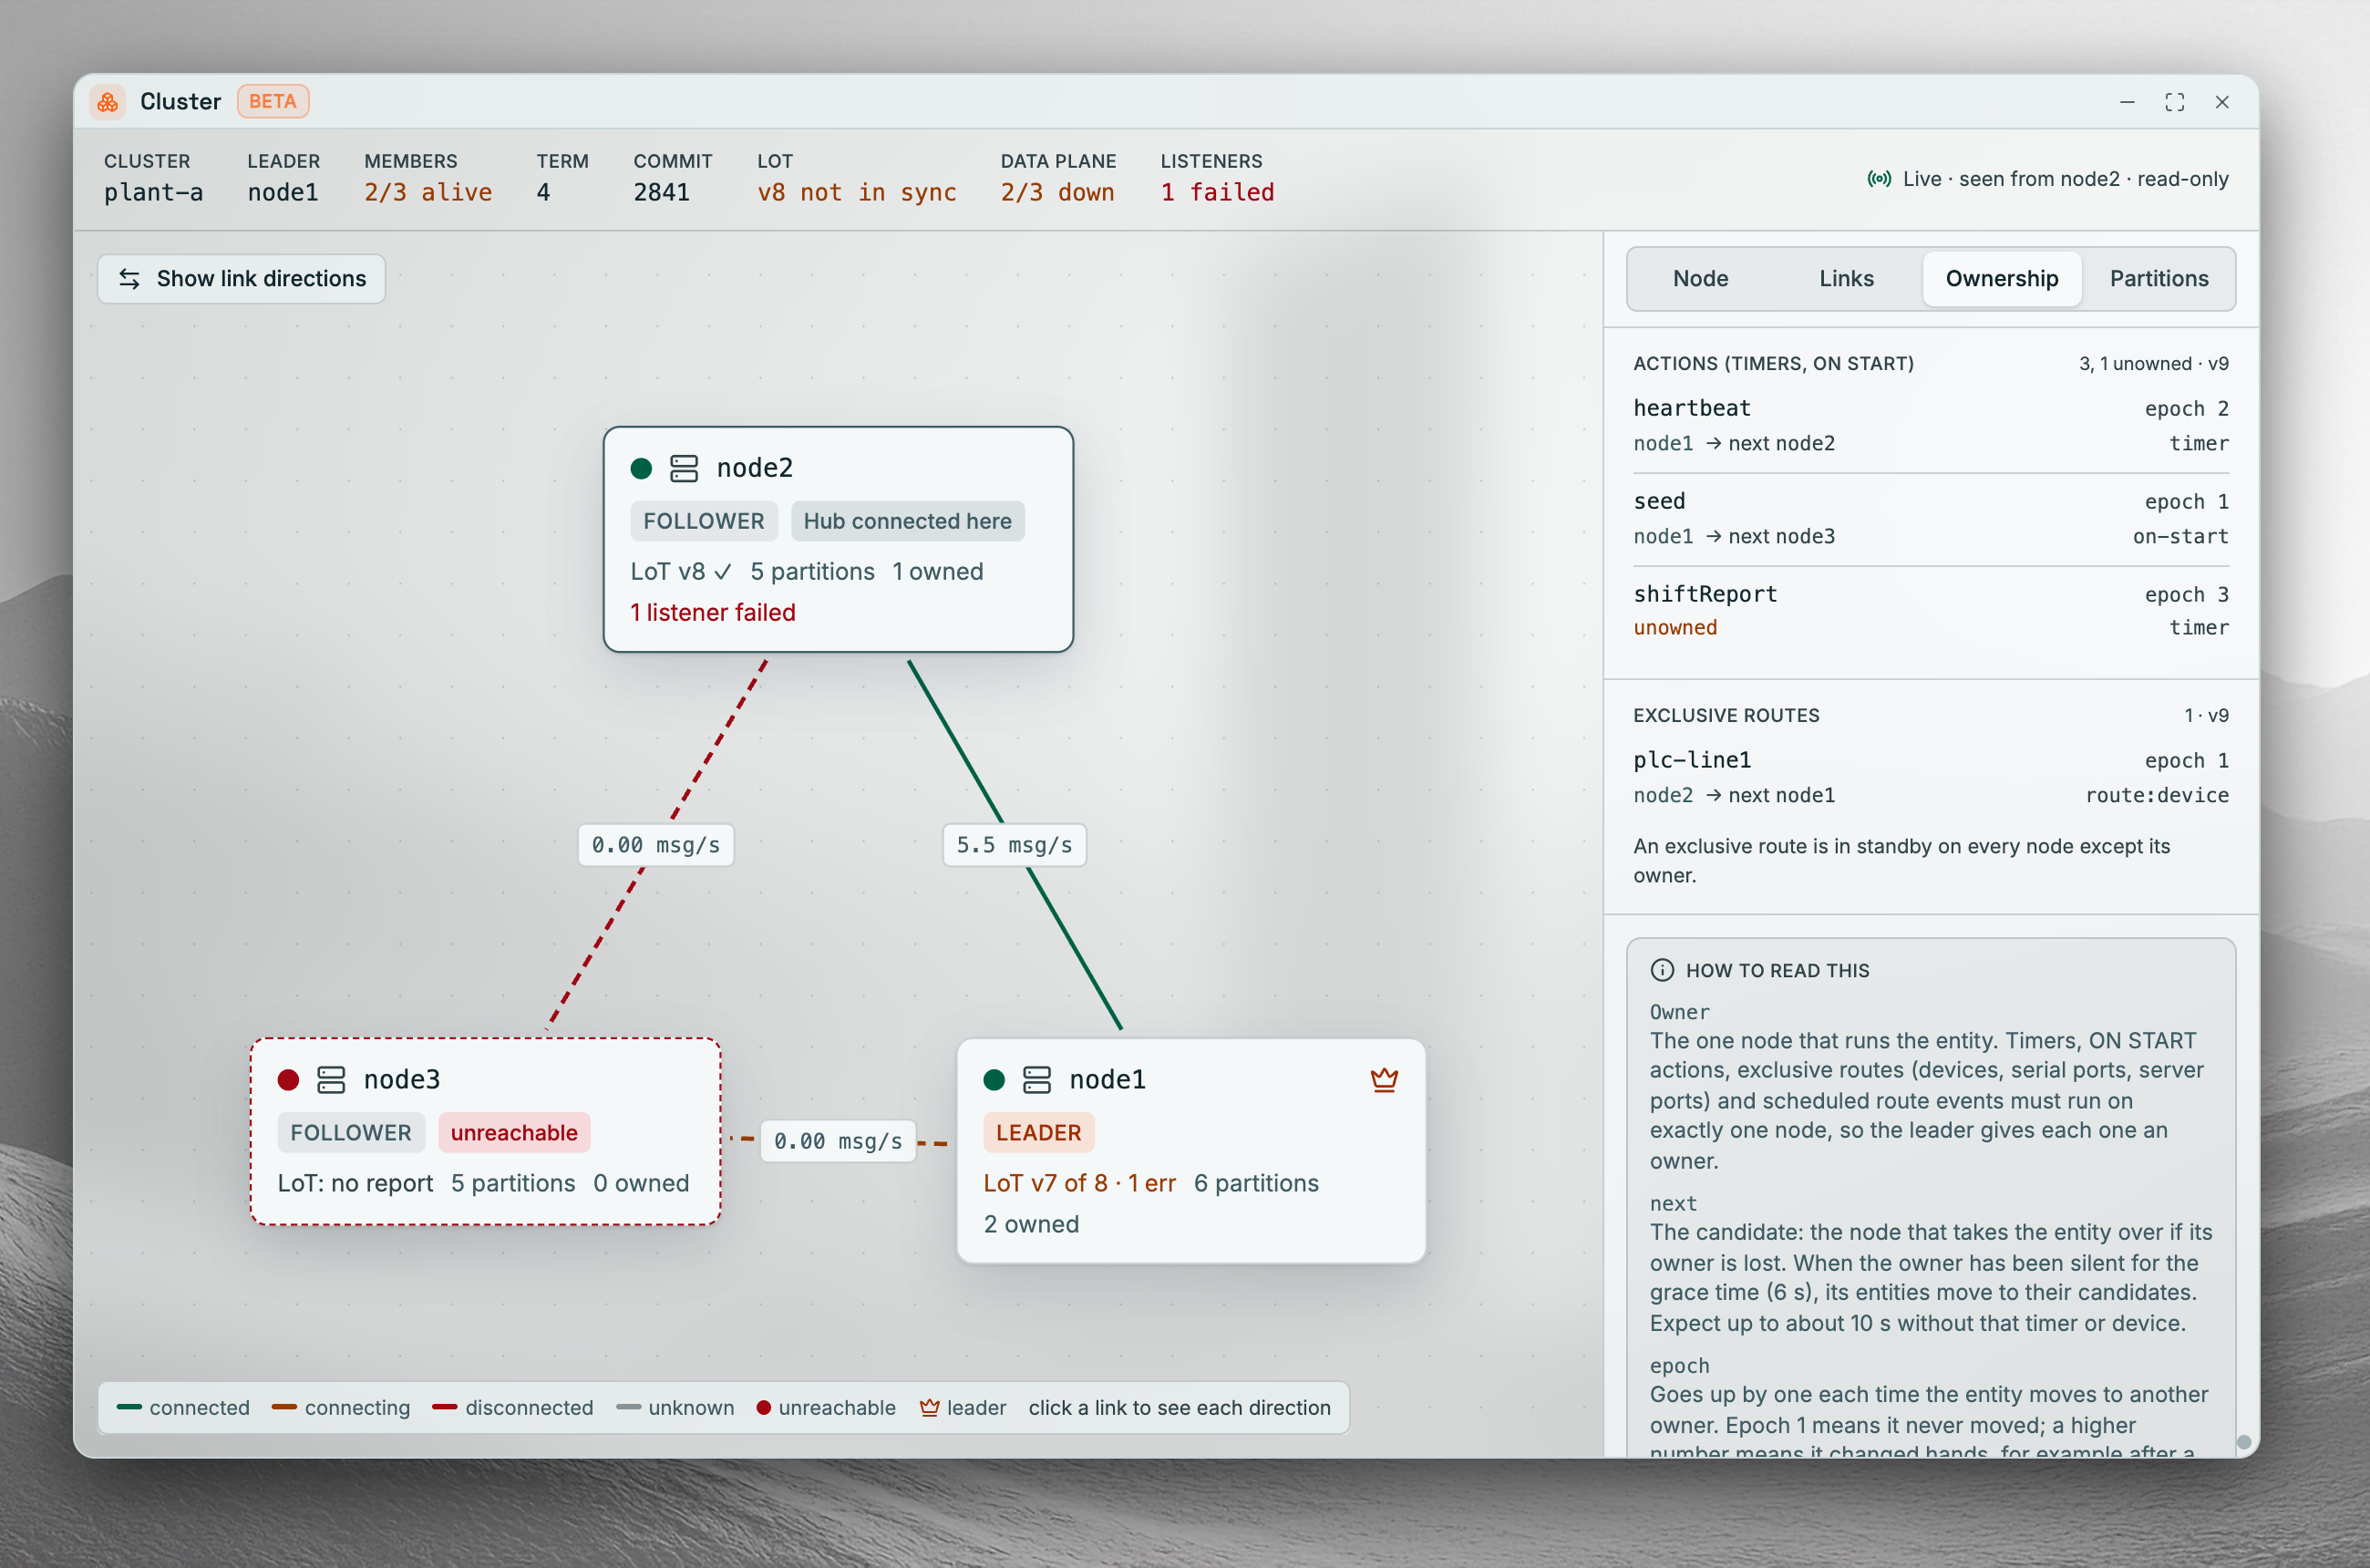Viewport: 2370px width, 1568px height.
Task: Click 'LoT v7 of 8 · 1 err' on node1
Action: (x=1079, y=1184)
